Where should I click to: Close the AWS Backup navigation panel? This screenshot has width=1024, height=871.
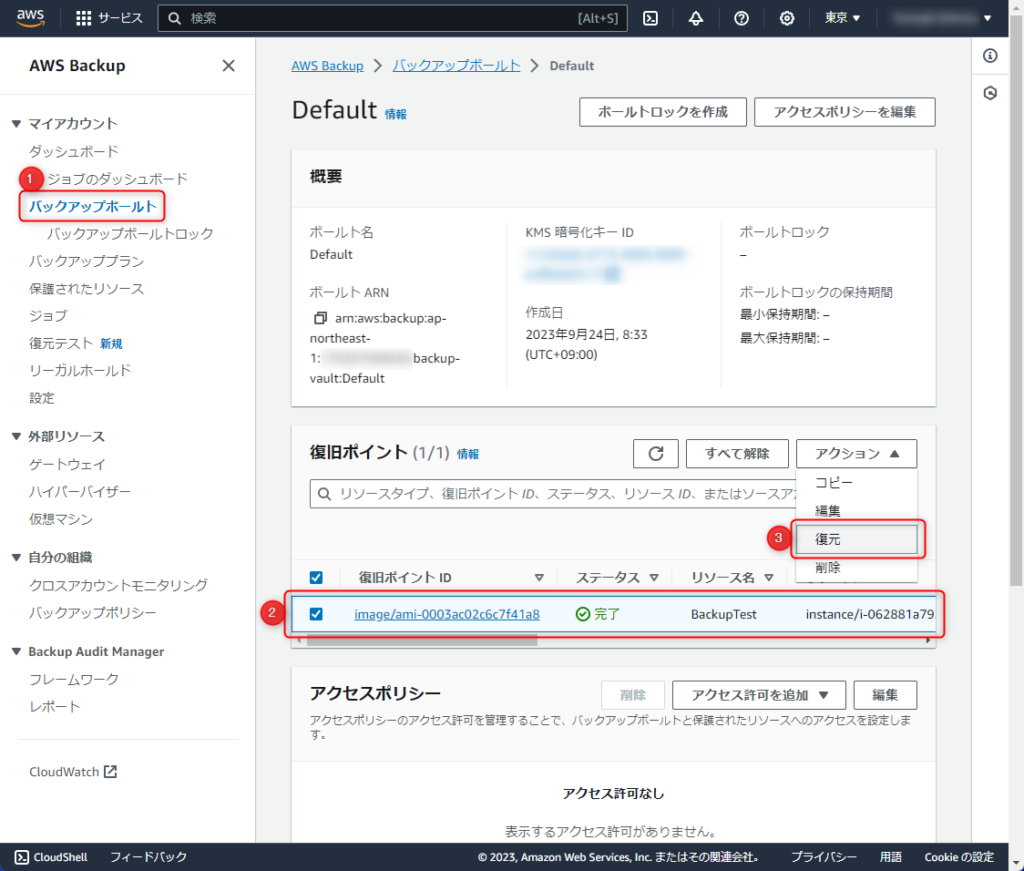(x=228, y=66)
